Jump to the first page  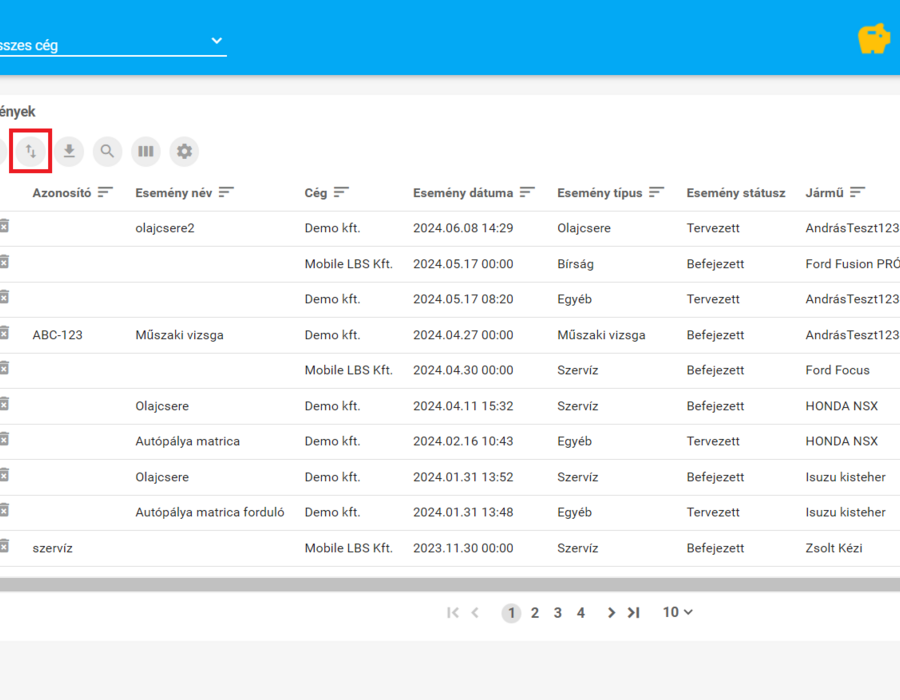click(x=453, y=613)
